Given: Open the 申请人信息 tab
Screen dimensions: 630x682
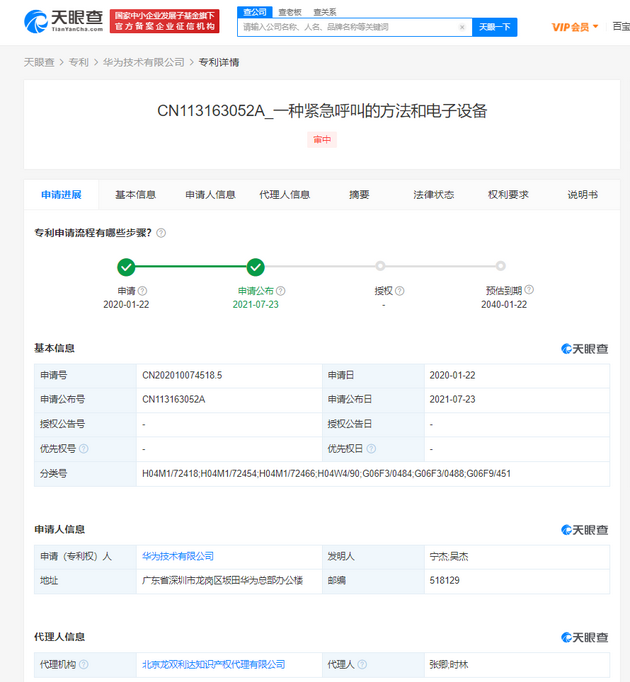Looking at the screenshot, I should point(211,194).
